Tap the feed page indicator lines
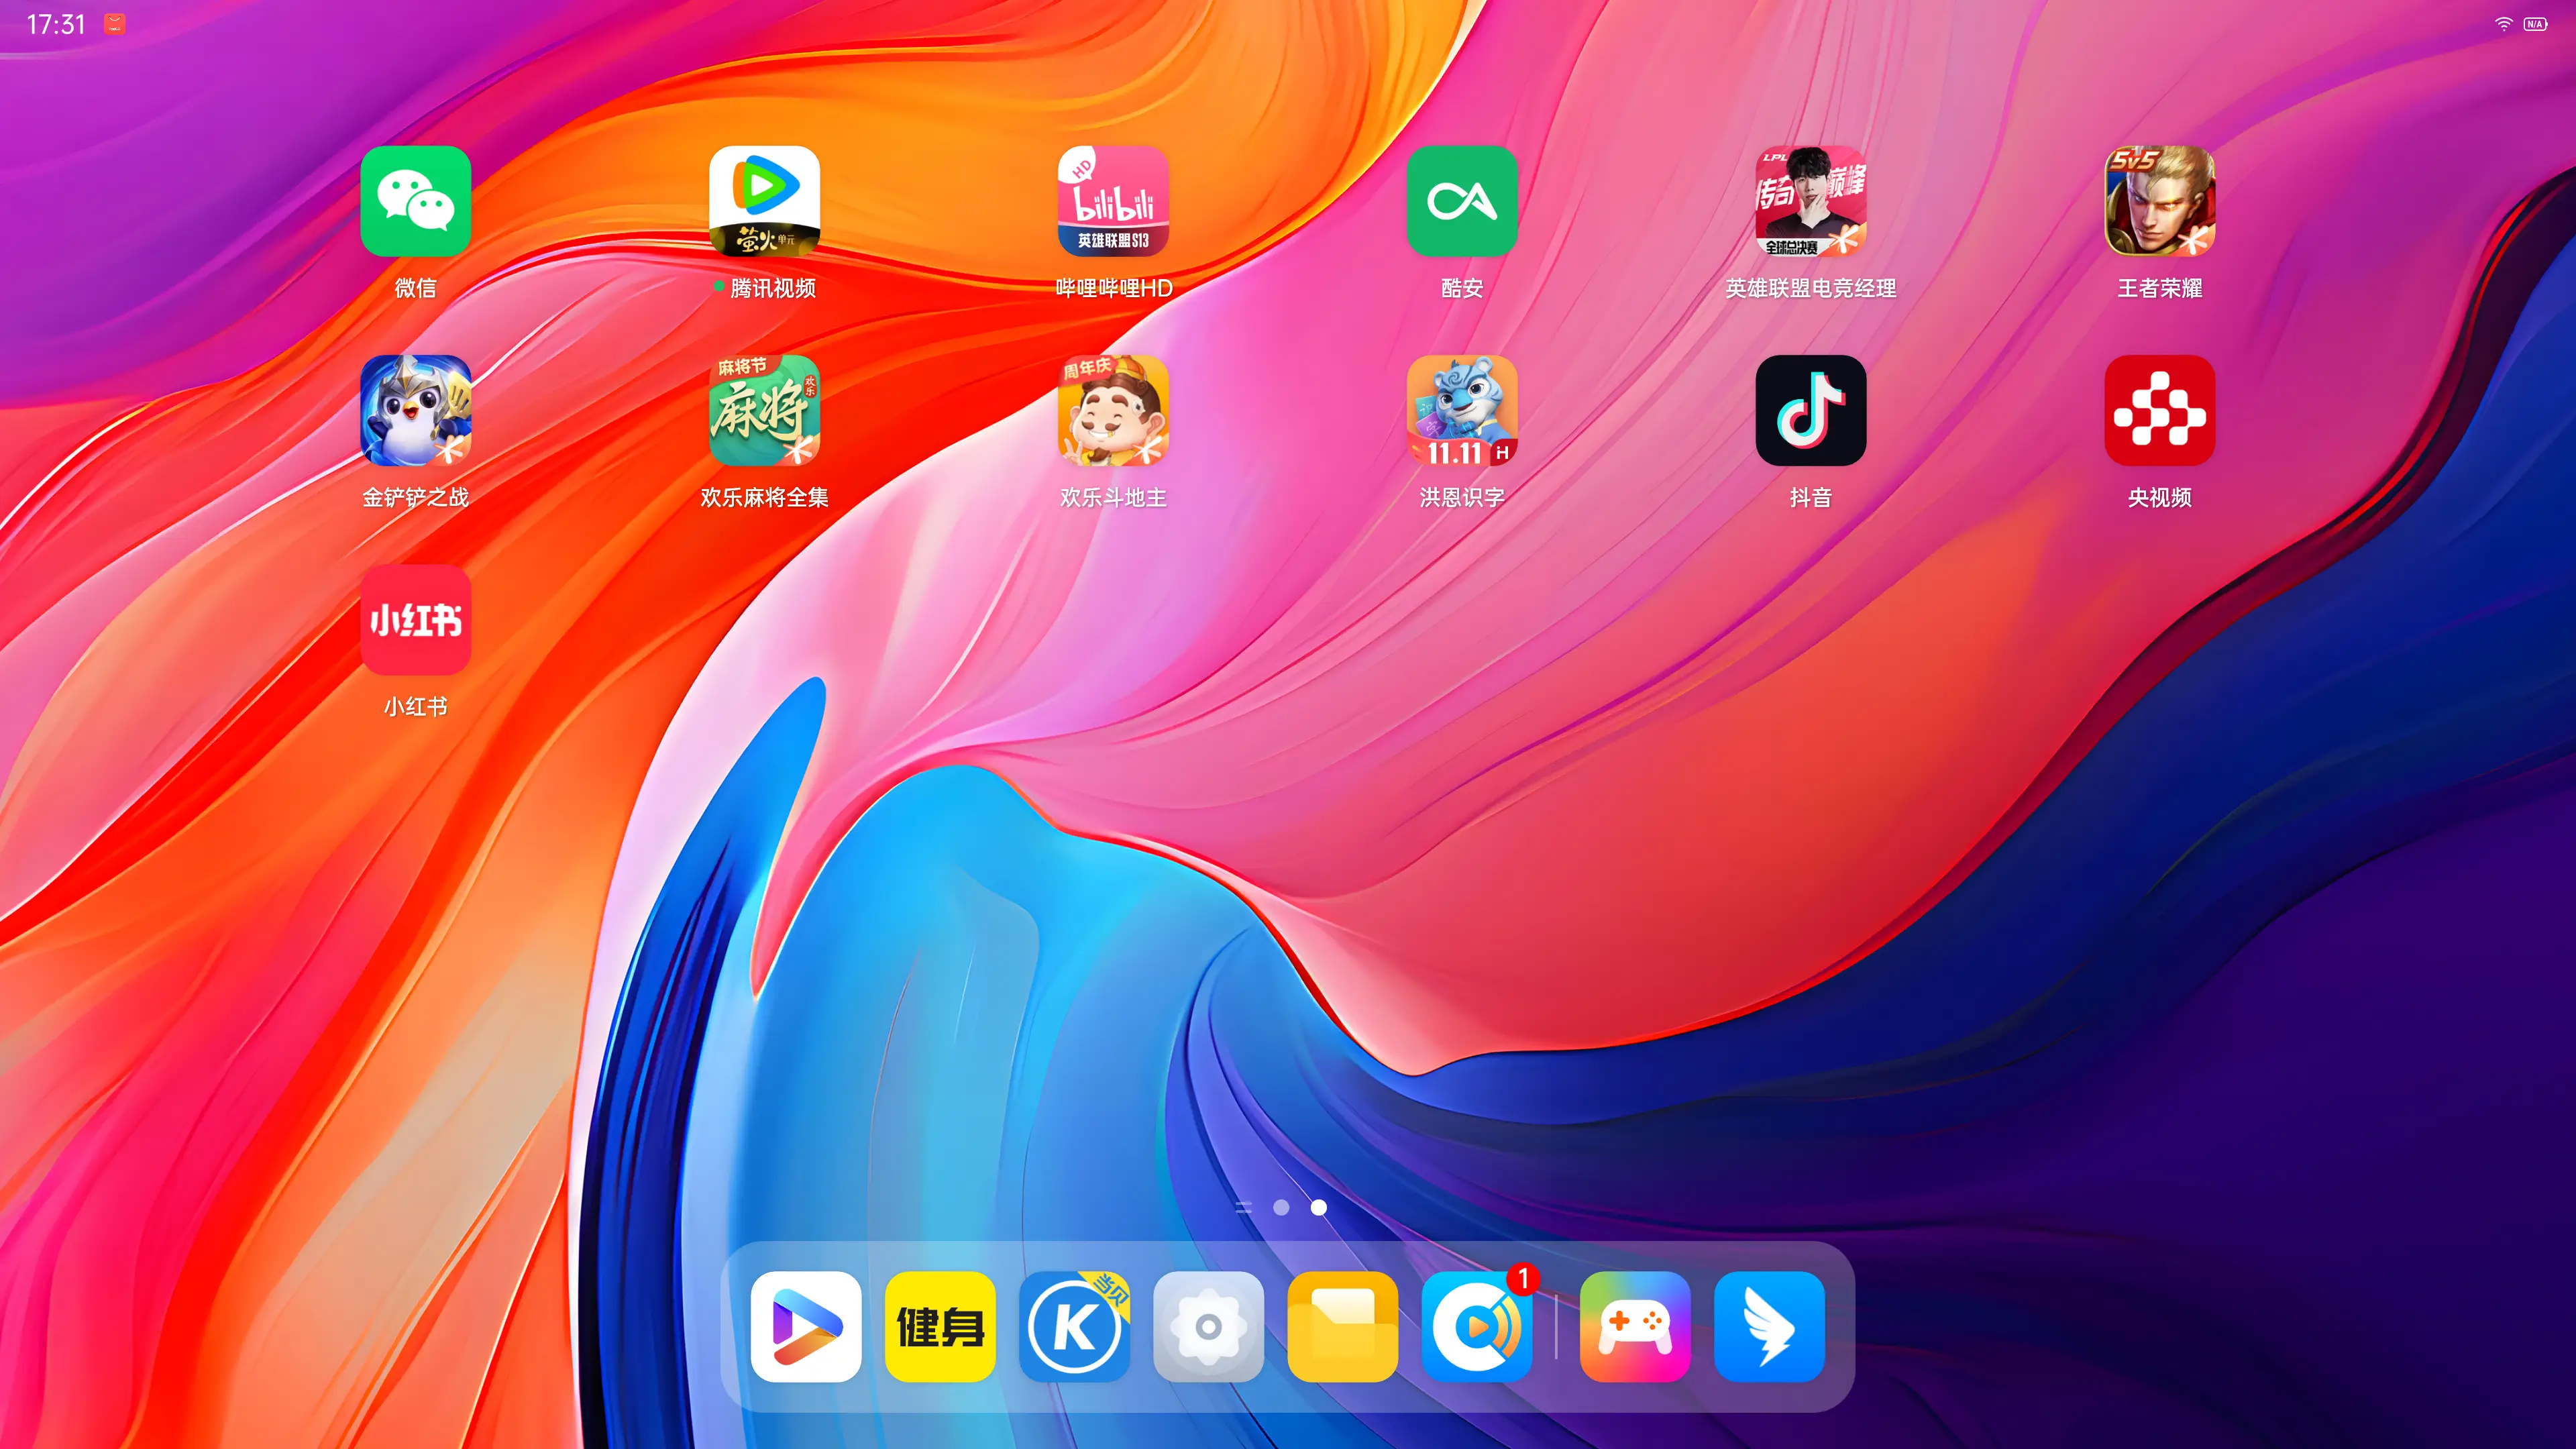The height and width of the screenshot is (1449, 2576). coord(1243,1207)
